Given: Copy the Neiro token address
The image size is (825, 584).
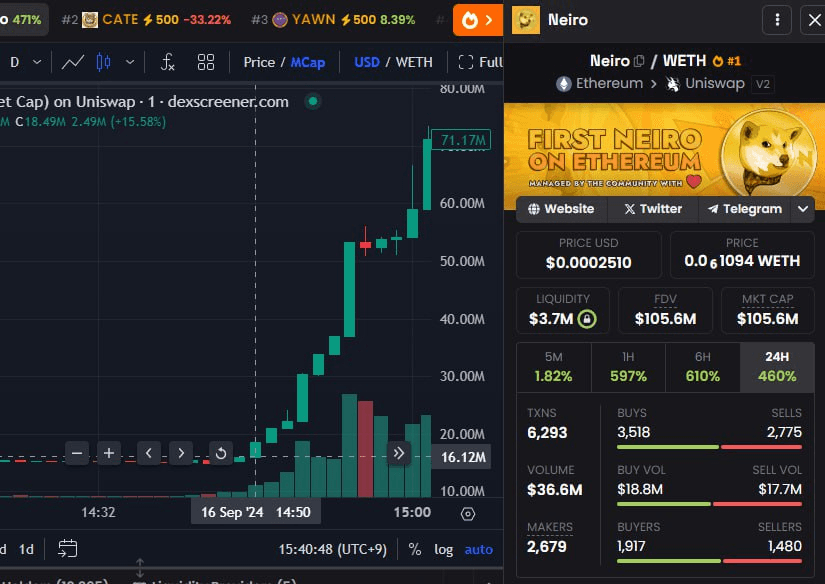Looking at the screenshot, I should tap(639, 61).
